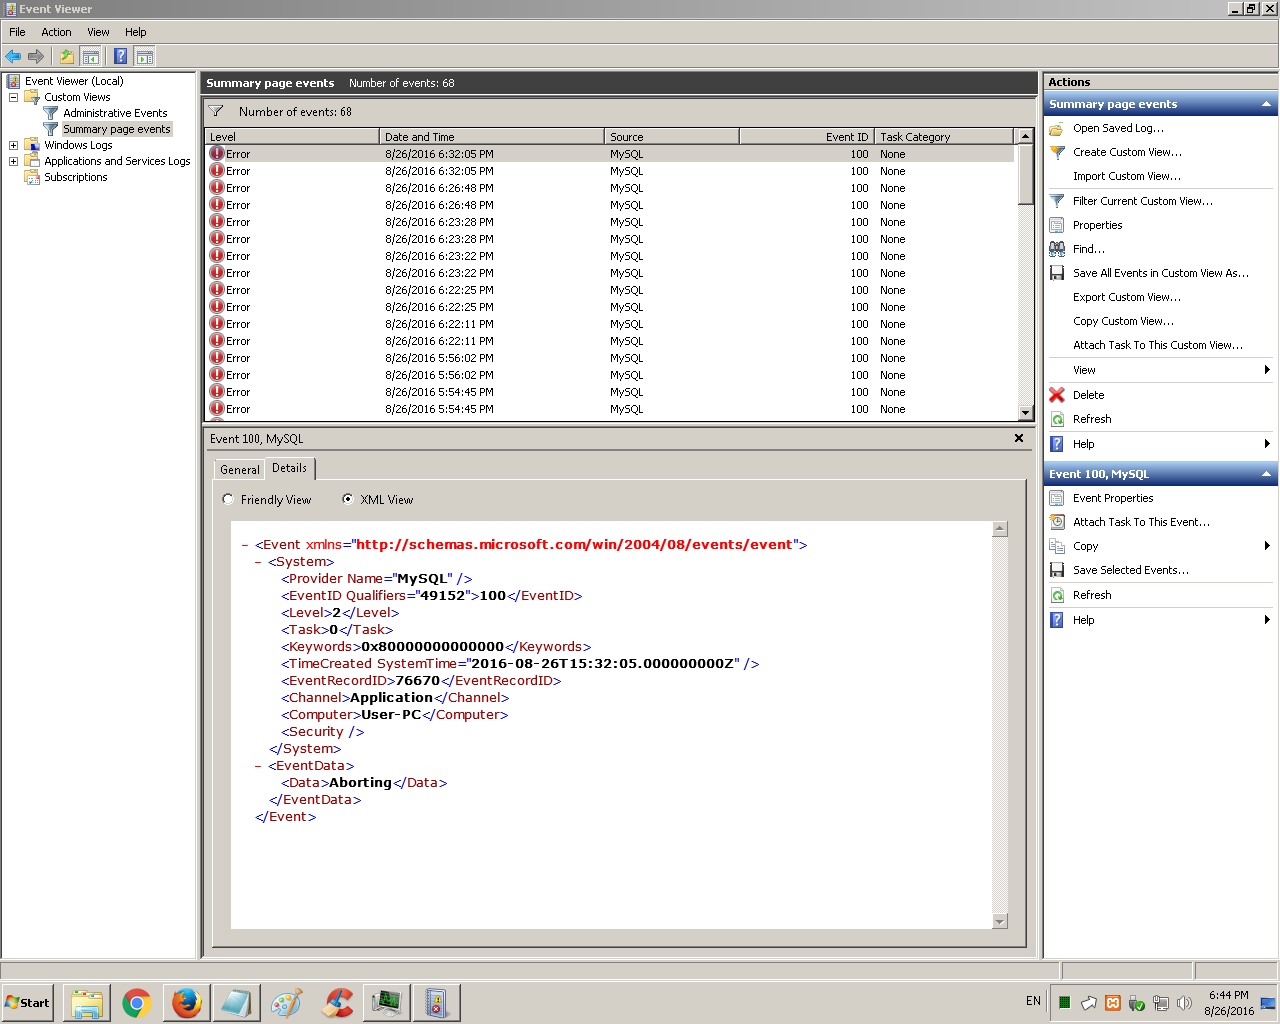Click Filter Current Custom View funnel icon
The image size is (1280, 1024).
pos(1057,201)
